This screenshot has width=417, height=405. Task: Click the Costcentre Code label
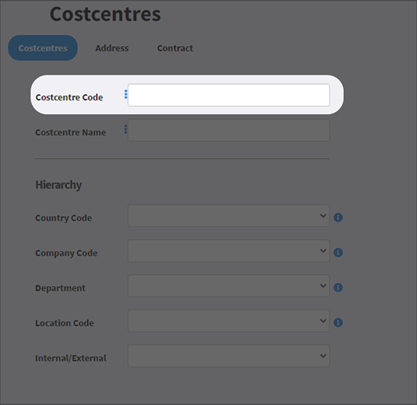click(x=69, y=97)
